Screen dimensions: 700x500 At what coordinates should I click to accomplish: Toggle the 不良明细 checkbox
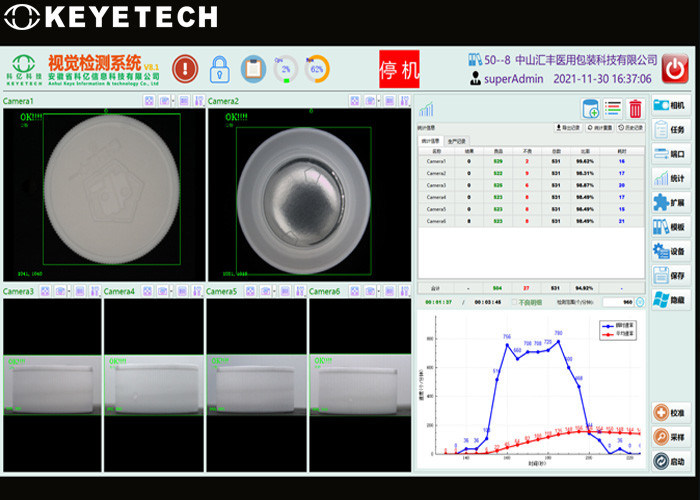515,301
